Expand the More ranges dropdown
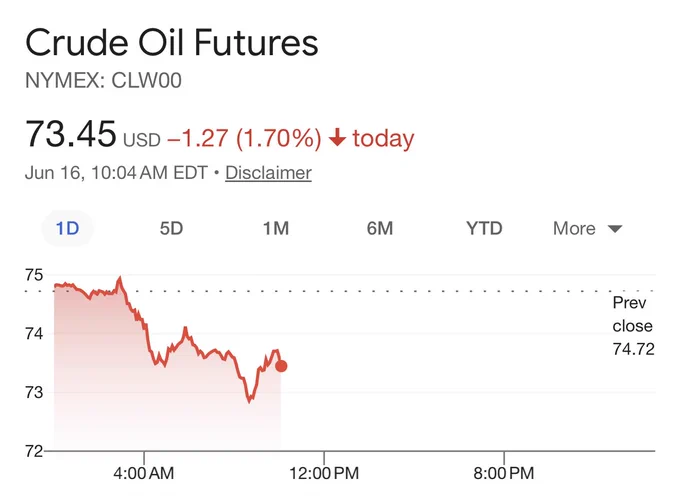The image size is (680, 496). (x=588, y=228)
